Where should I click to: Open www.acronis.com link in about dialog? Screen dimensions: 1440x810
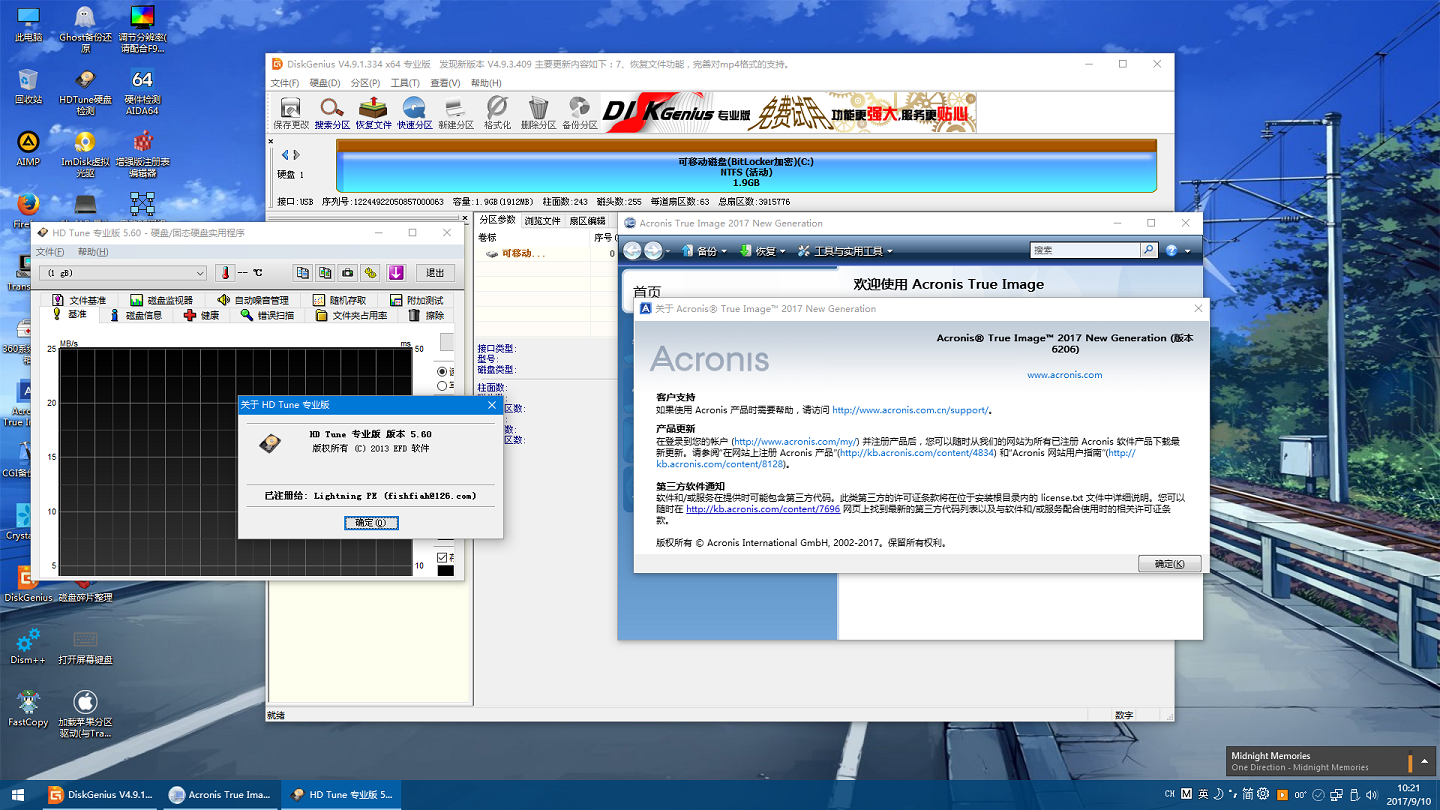click(1064, 375)
